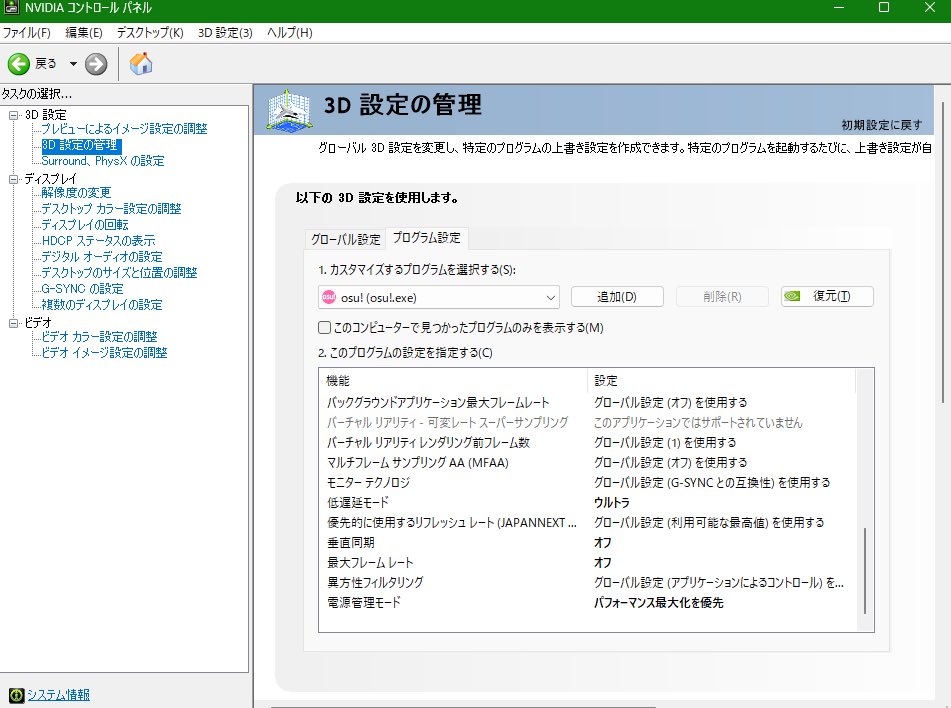This screenshot has width=951, height=708.
Task: Select the プログラム設定 tab
Action: click(x=427, y=238)
